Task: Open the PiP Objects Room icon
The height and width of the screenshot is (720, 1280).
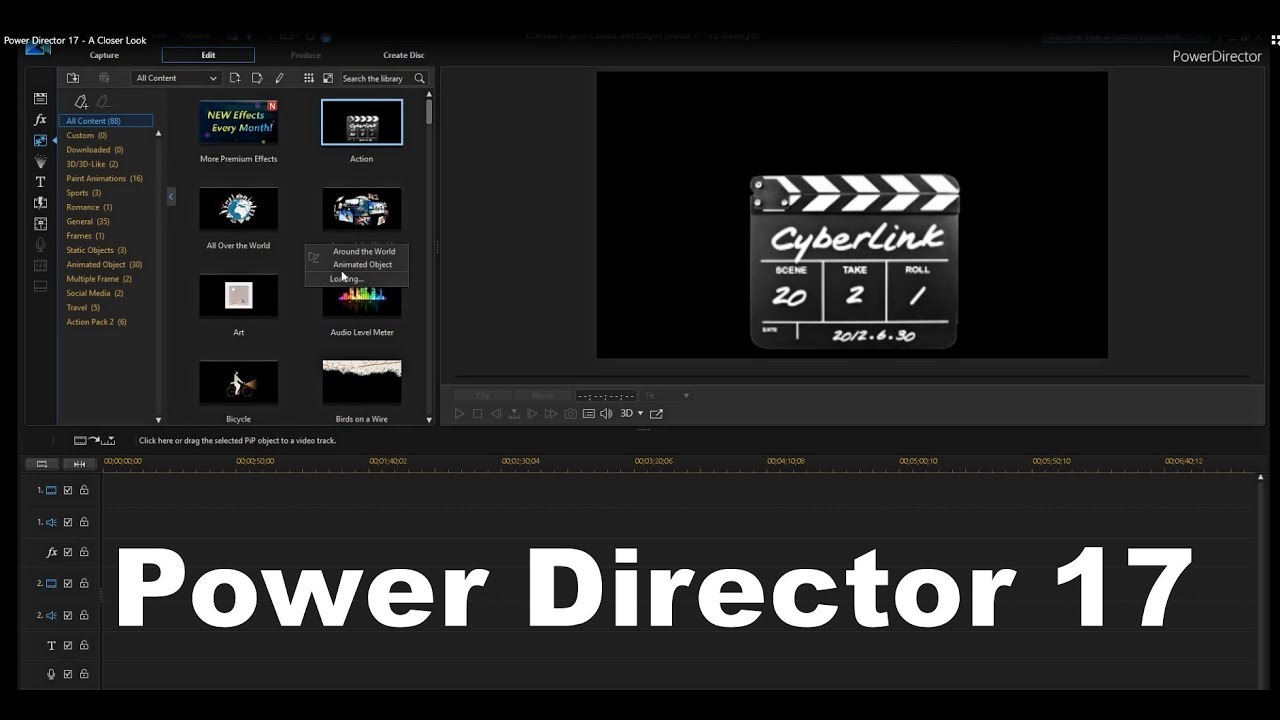Action: tap(40, 141)
